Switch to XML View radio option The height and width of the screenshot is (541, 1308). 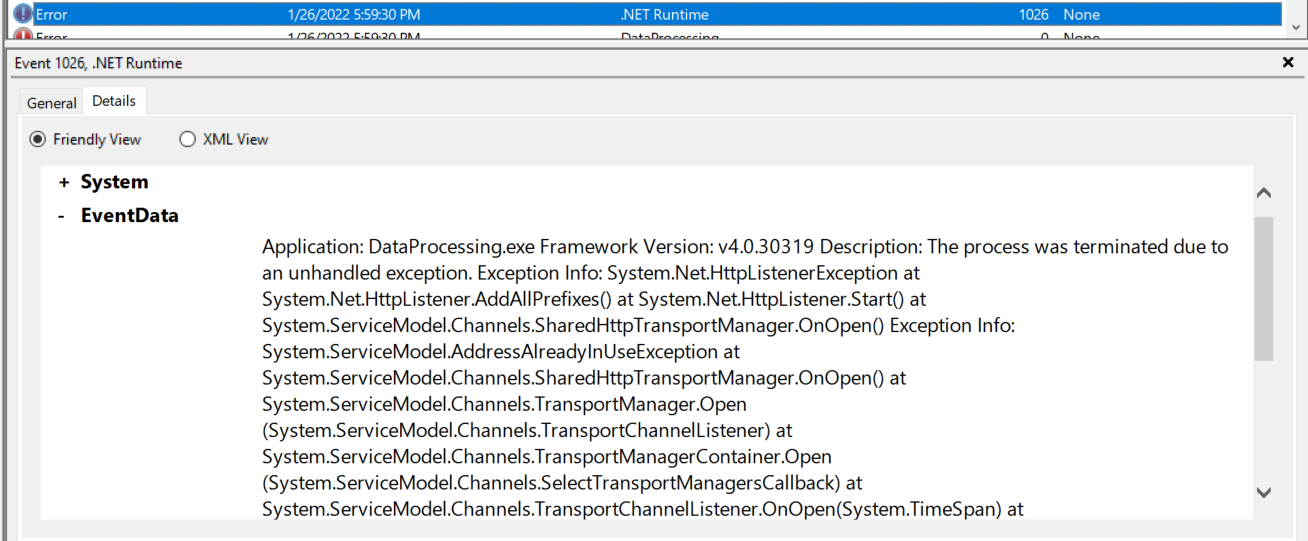coord(187,139)
